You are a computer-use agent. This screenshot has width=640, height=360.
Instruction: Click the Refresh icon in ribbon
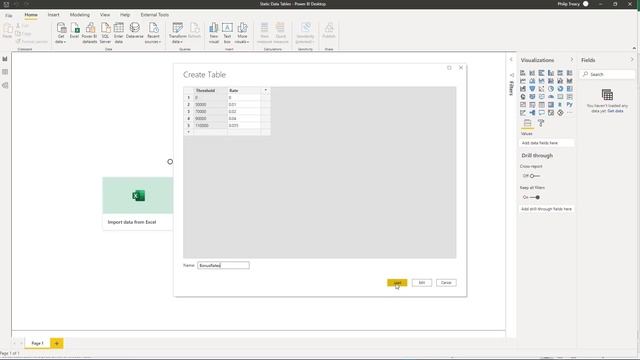point(194,31)
